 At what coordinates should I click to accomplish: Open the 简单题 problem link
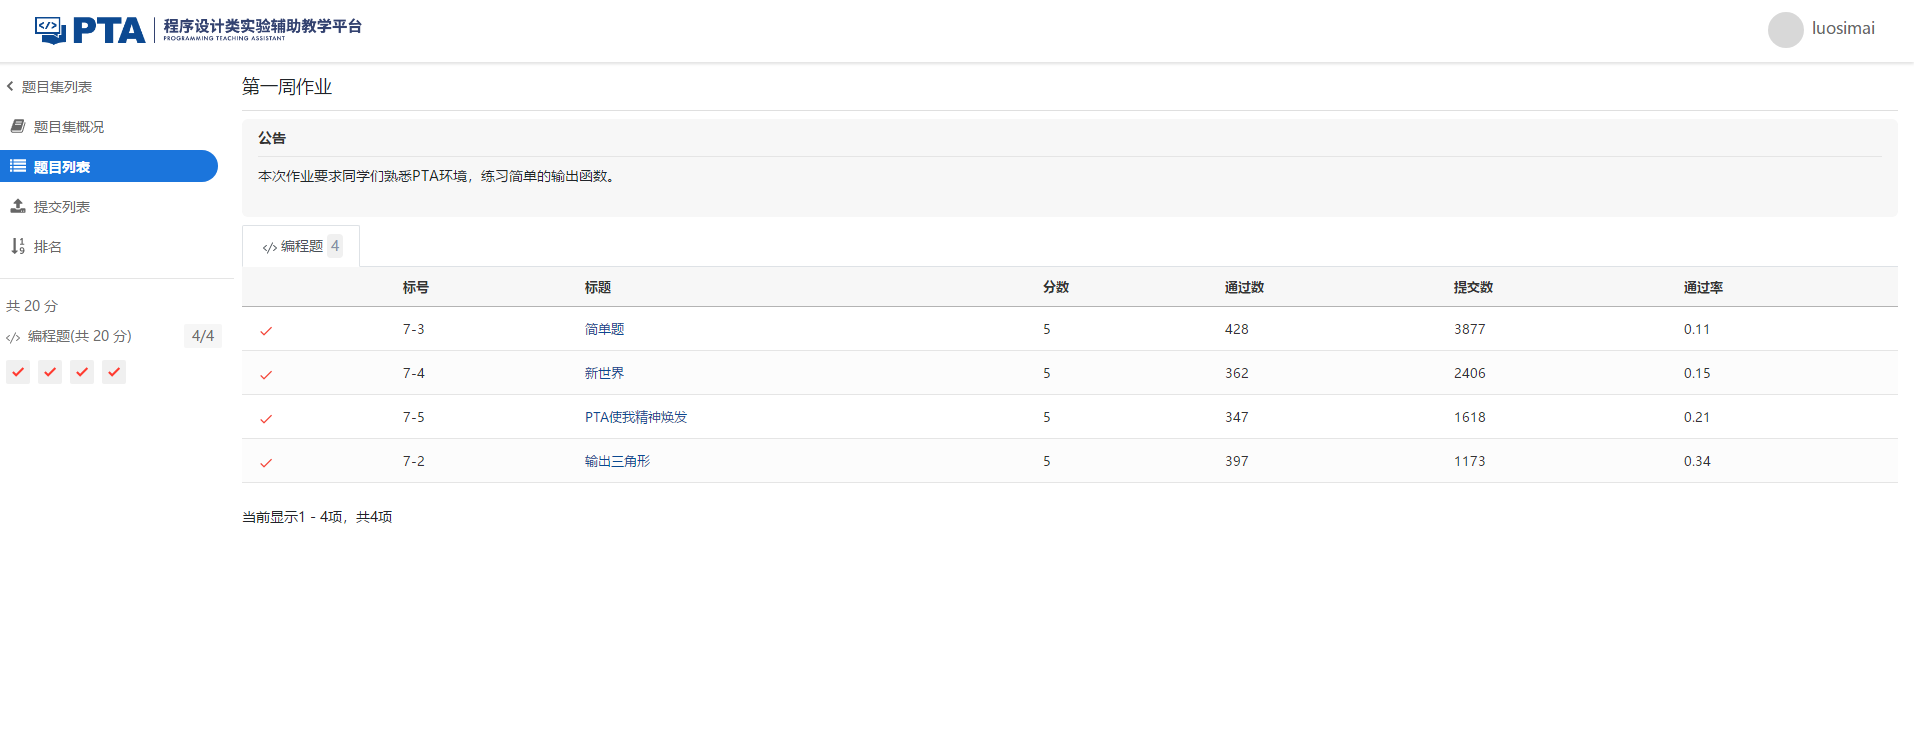pos(604,329)
